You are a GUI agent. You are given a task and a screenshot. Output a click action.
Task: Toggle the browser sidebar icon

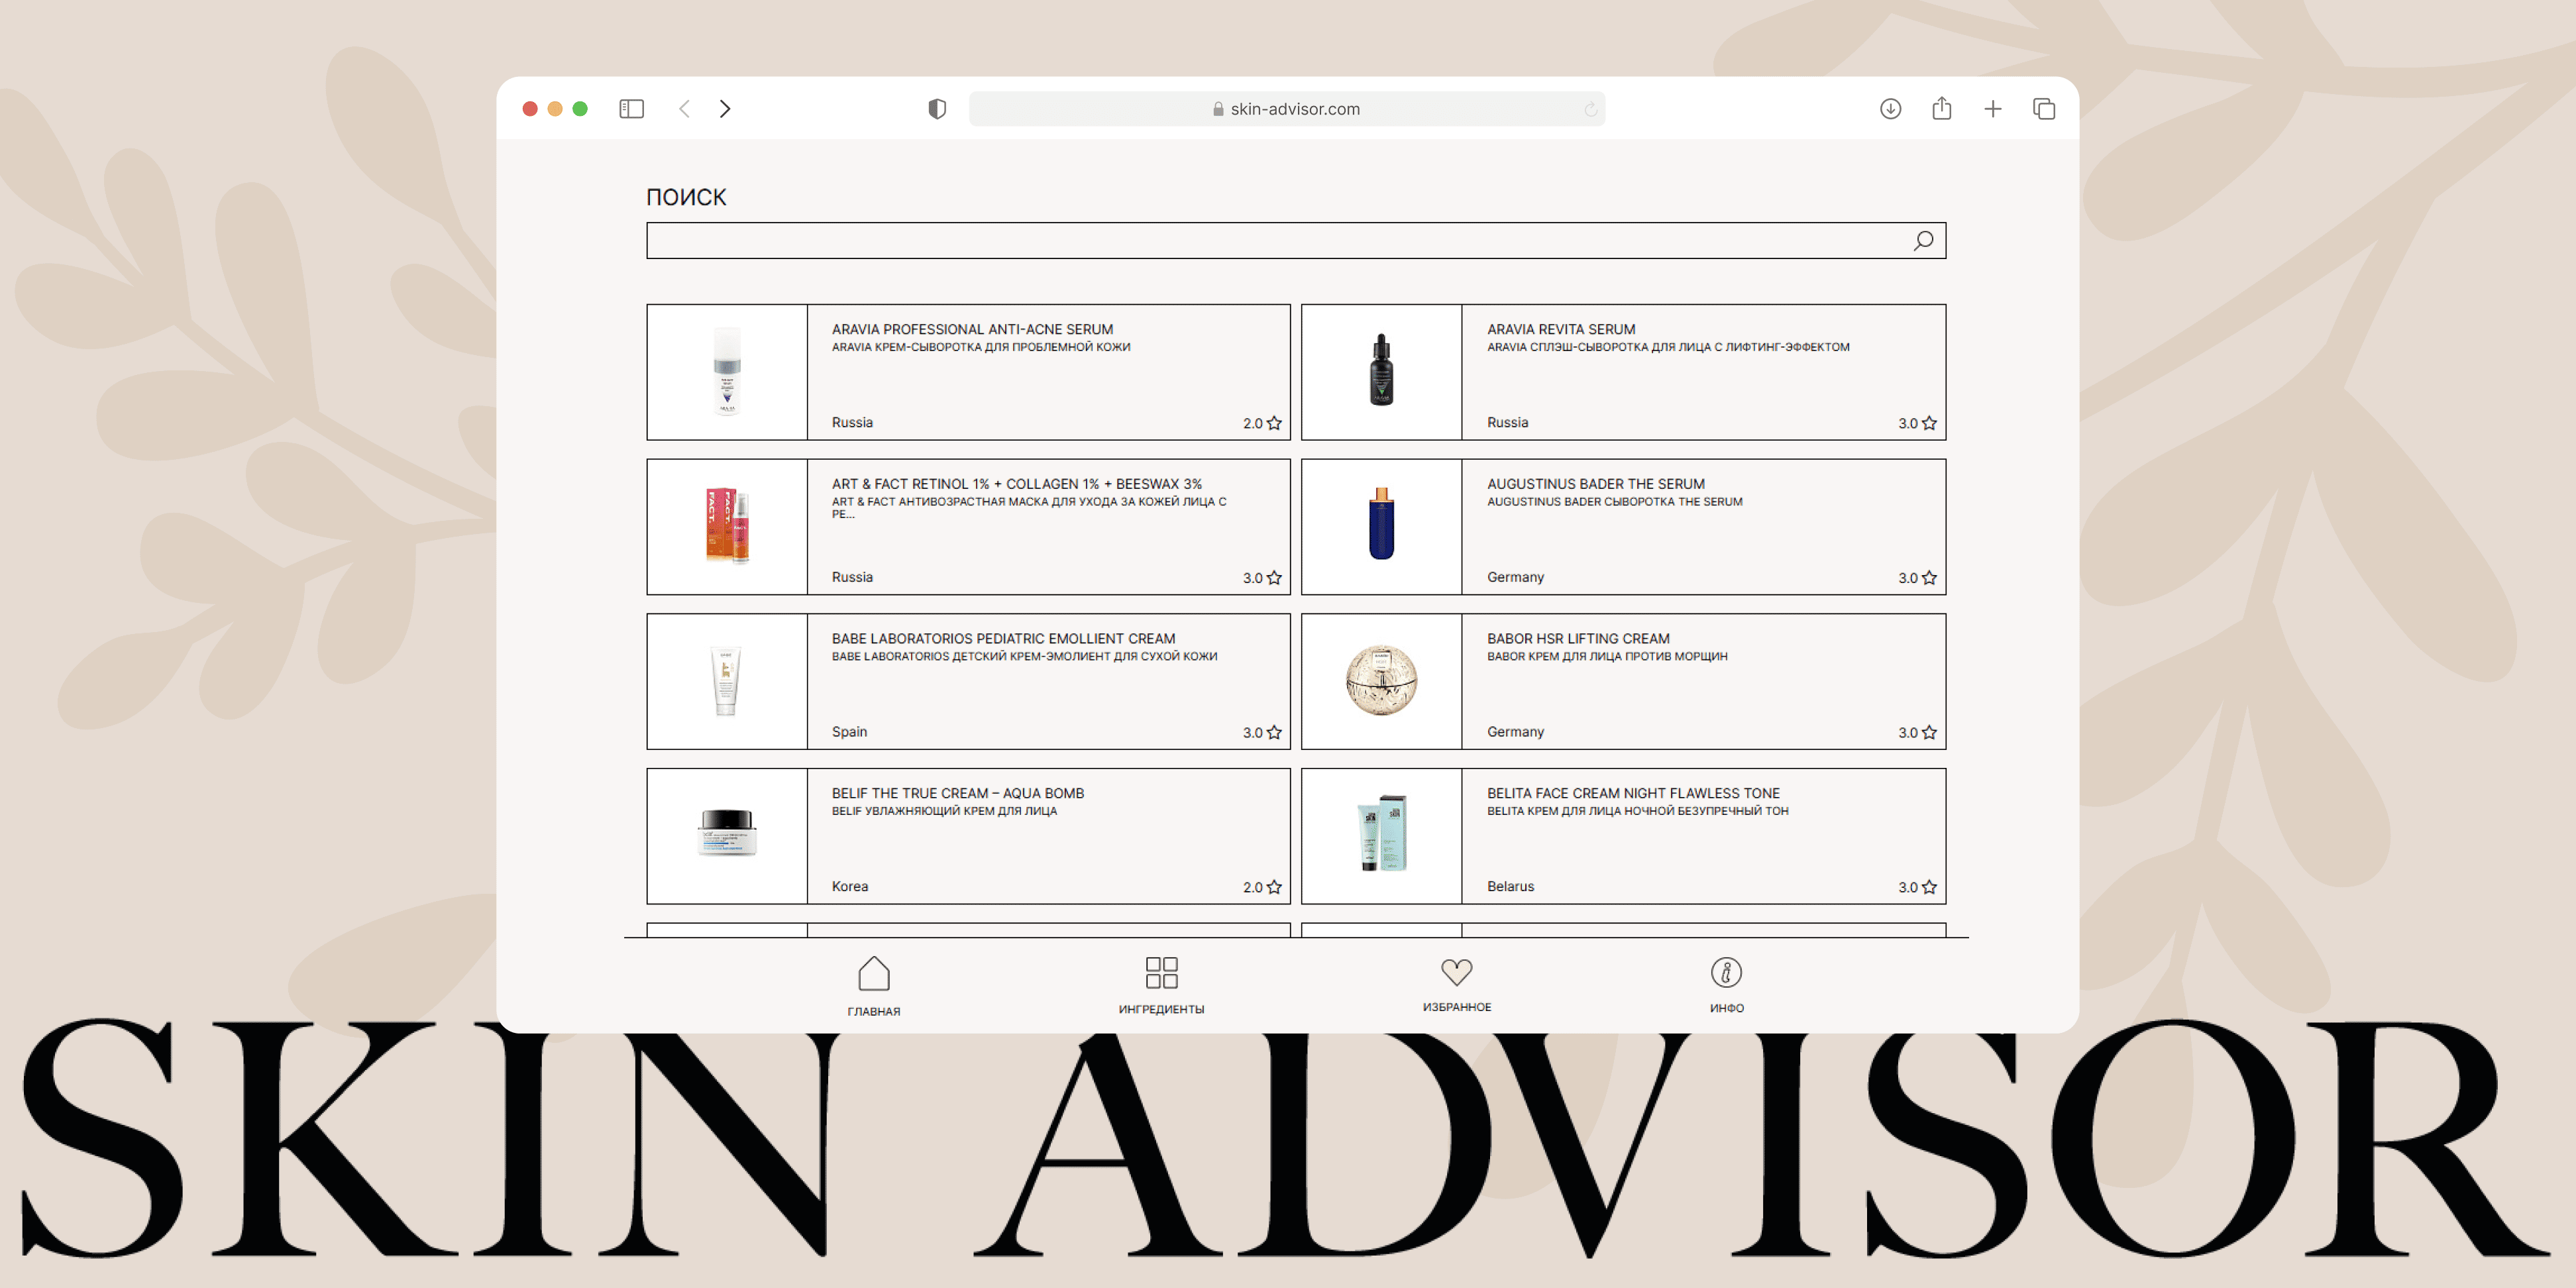click(x=631, y=109)
